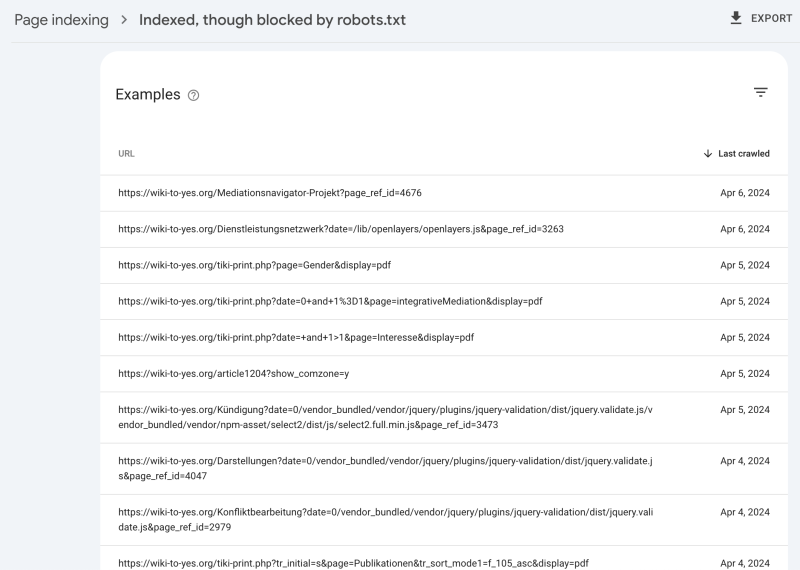Click the Examples help question-mark icon
800x570 pixels.
193,95
